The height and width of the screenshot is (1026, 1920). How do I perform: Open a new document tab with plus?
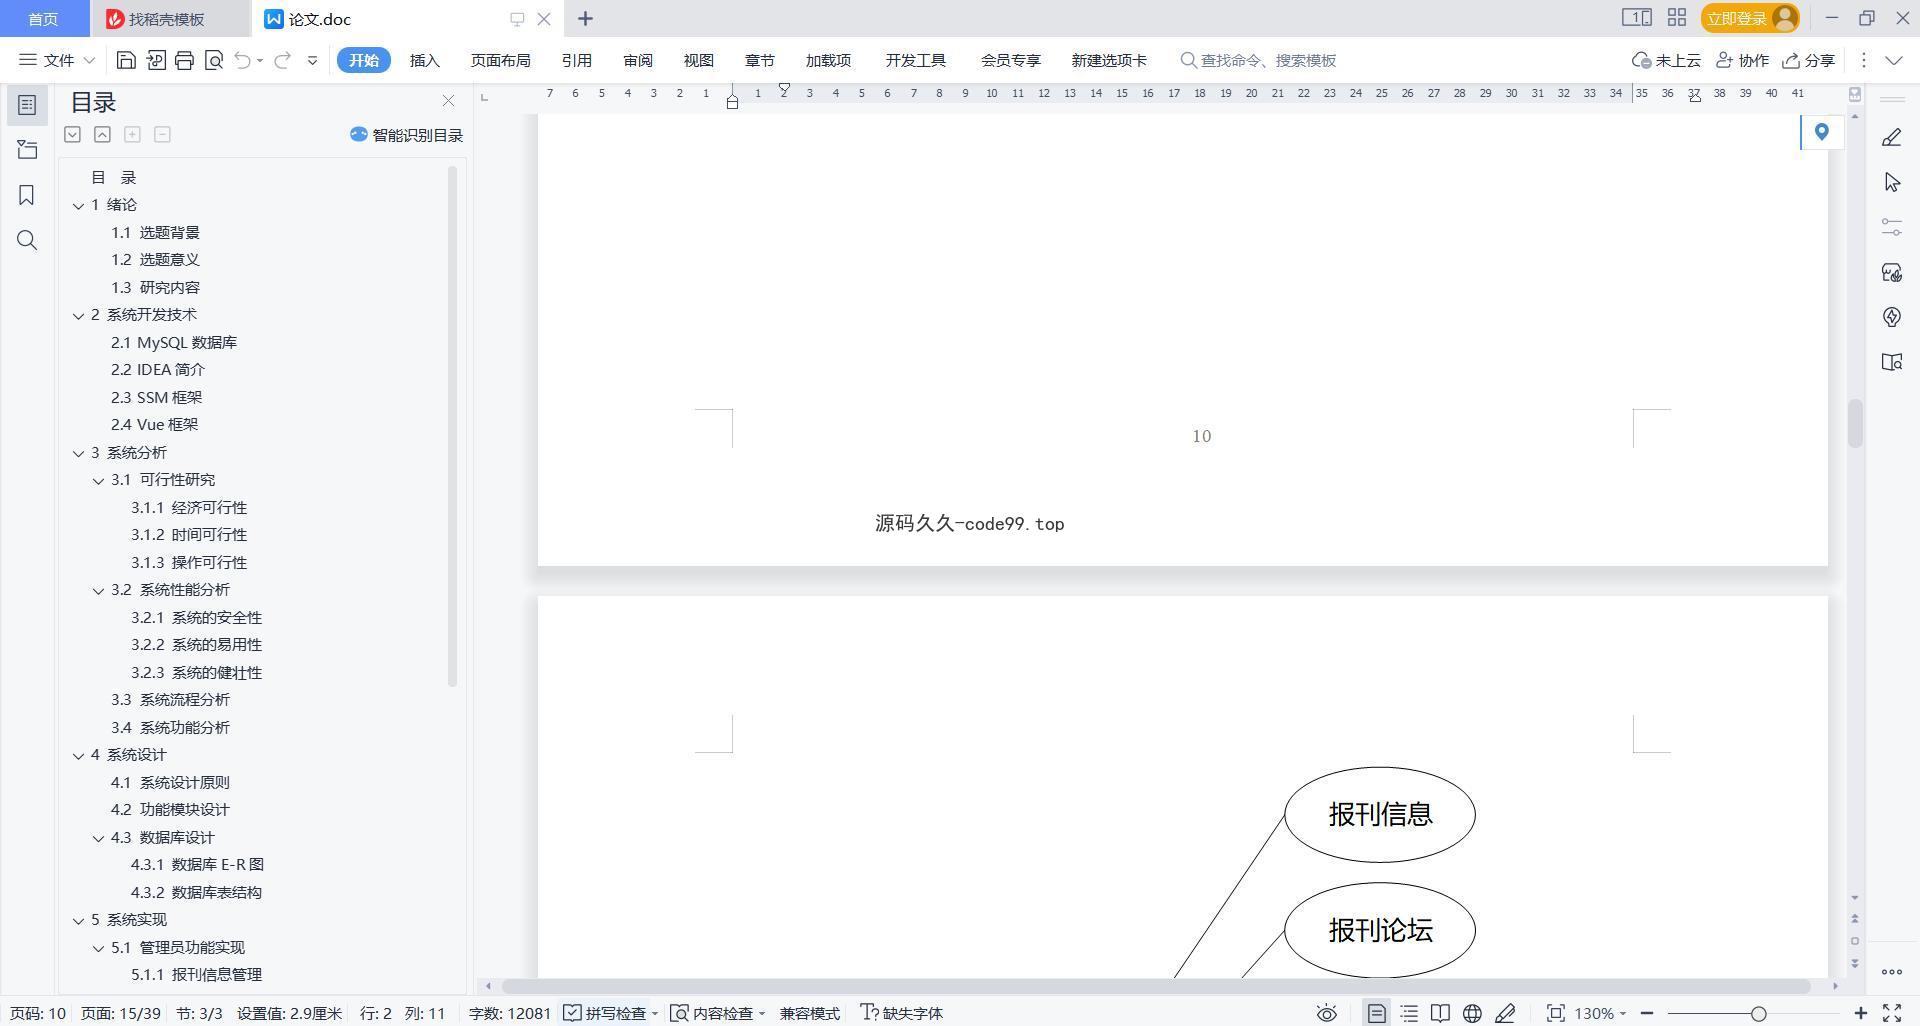pos(585,19)
